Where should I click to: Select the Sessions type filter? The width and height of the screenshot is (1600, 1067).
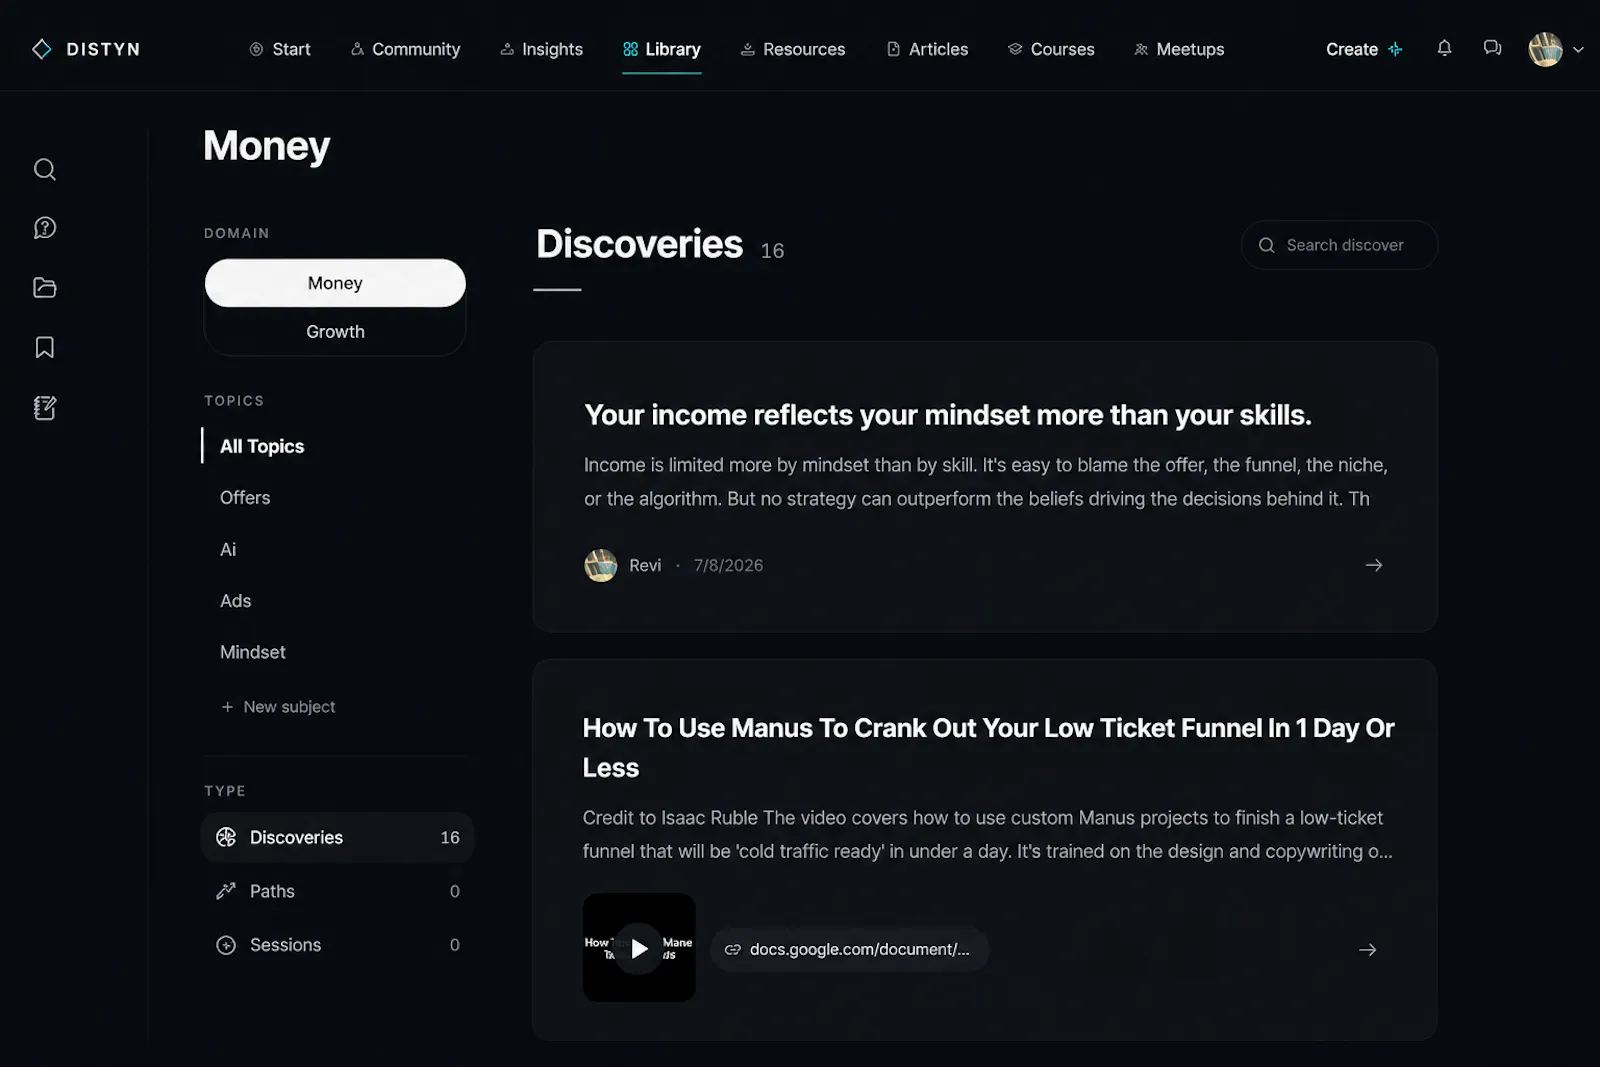pyautogui.click(x=337, y=945)
